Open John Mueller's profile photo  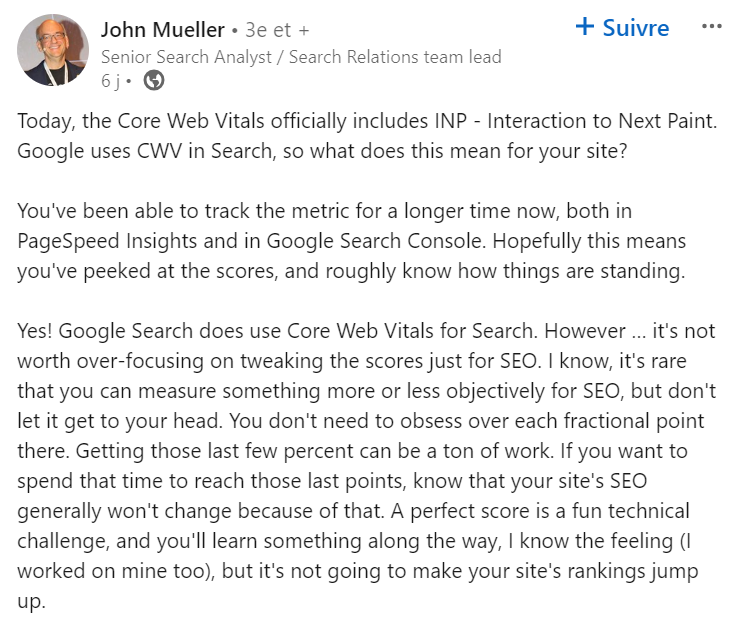(53, 50)
